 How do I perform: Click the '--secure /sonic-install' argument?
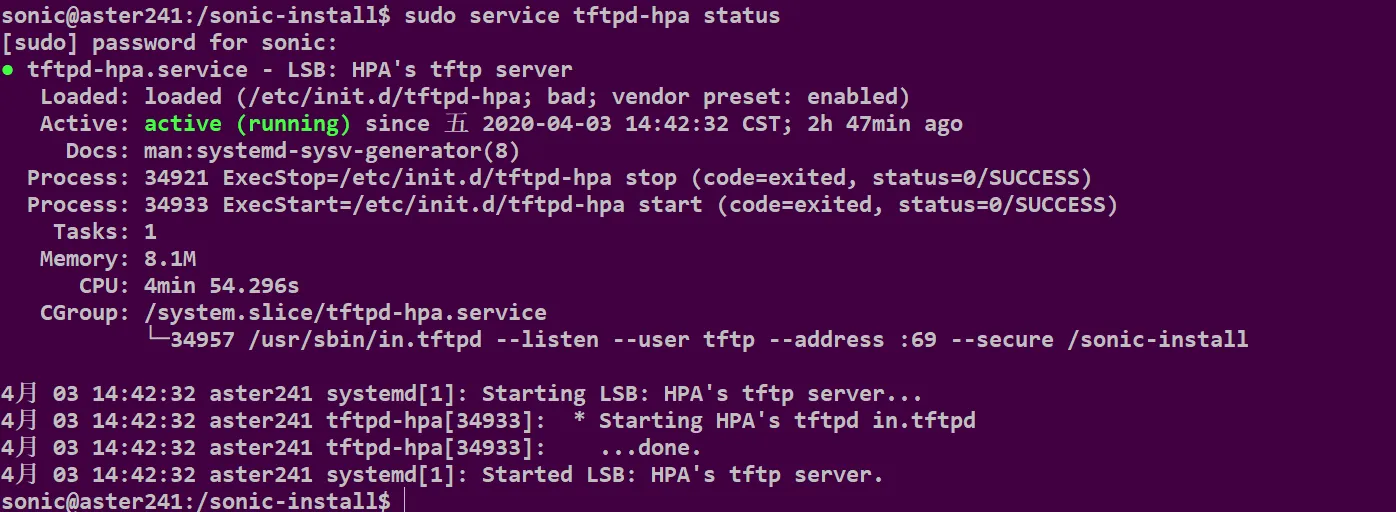1099,340
